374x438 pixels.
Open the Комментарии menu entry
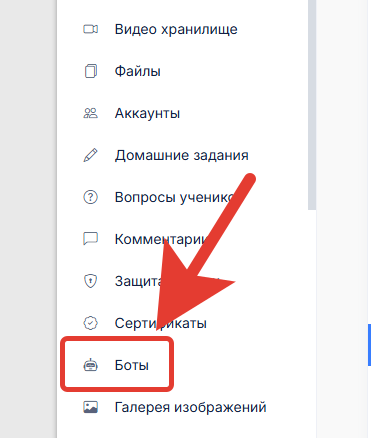162,239
